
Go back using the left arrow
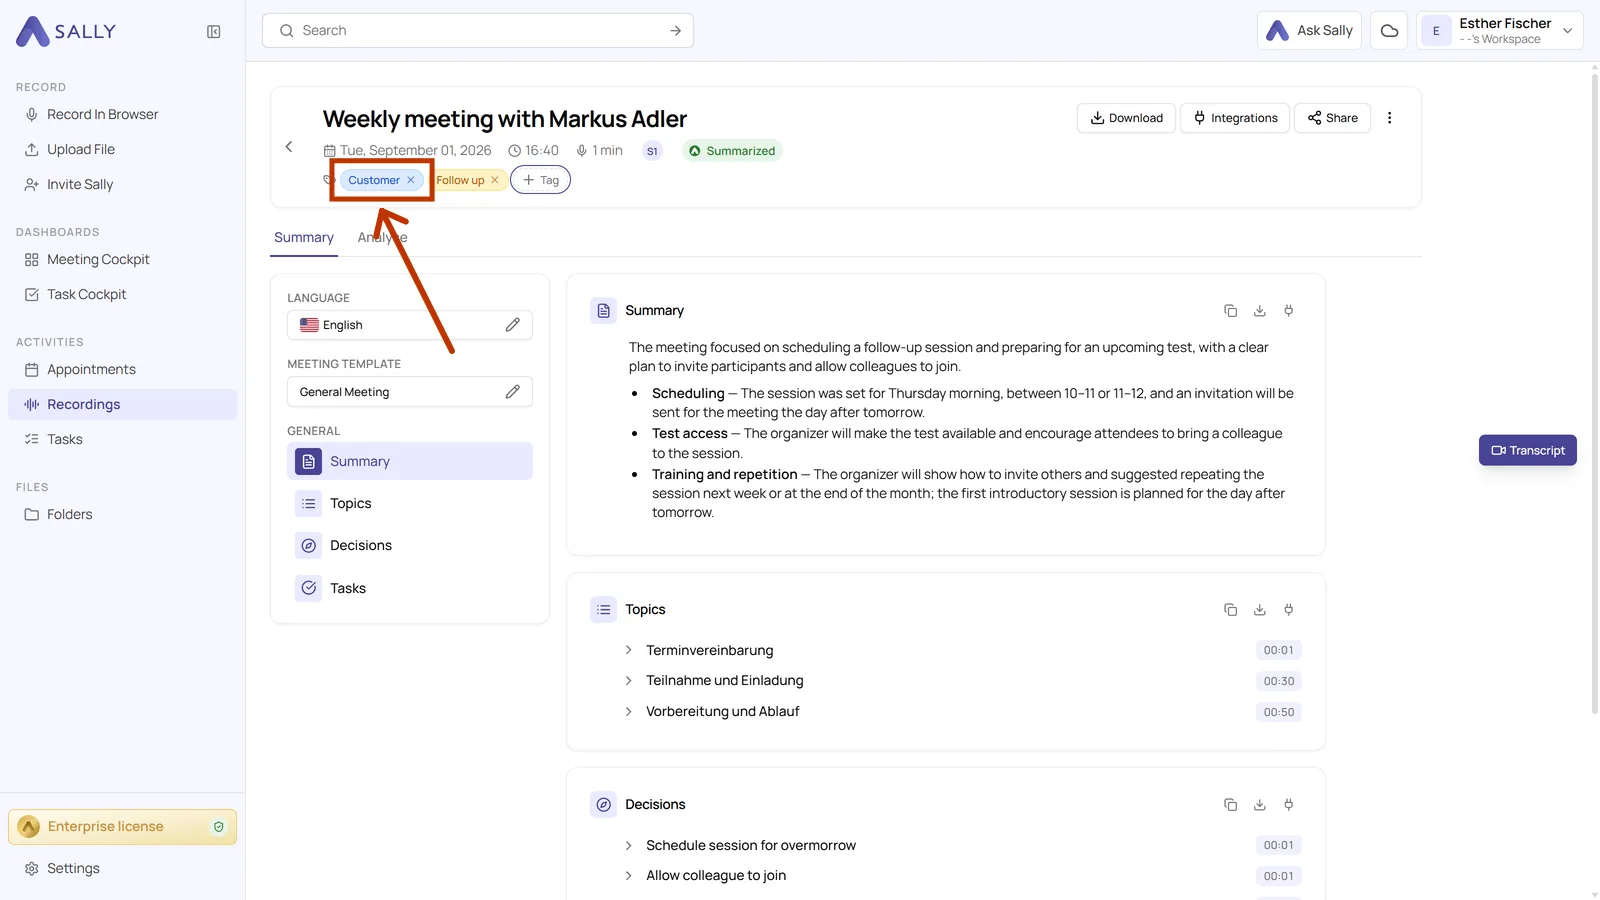click(x=289, y=147)
